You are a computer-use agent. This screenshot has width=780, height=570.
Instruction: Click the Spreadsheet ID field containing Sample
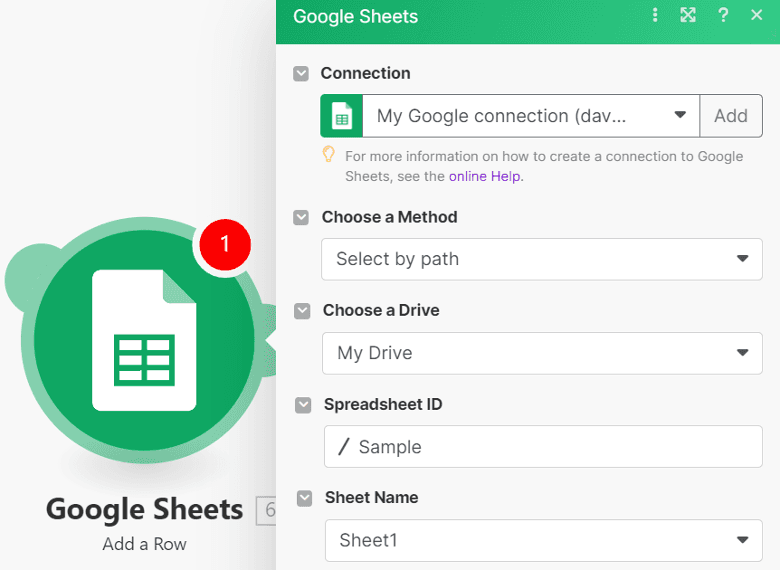(x=543, y=447)
